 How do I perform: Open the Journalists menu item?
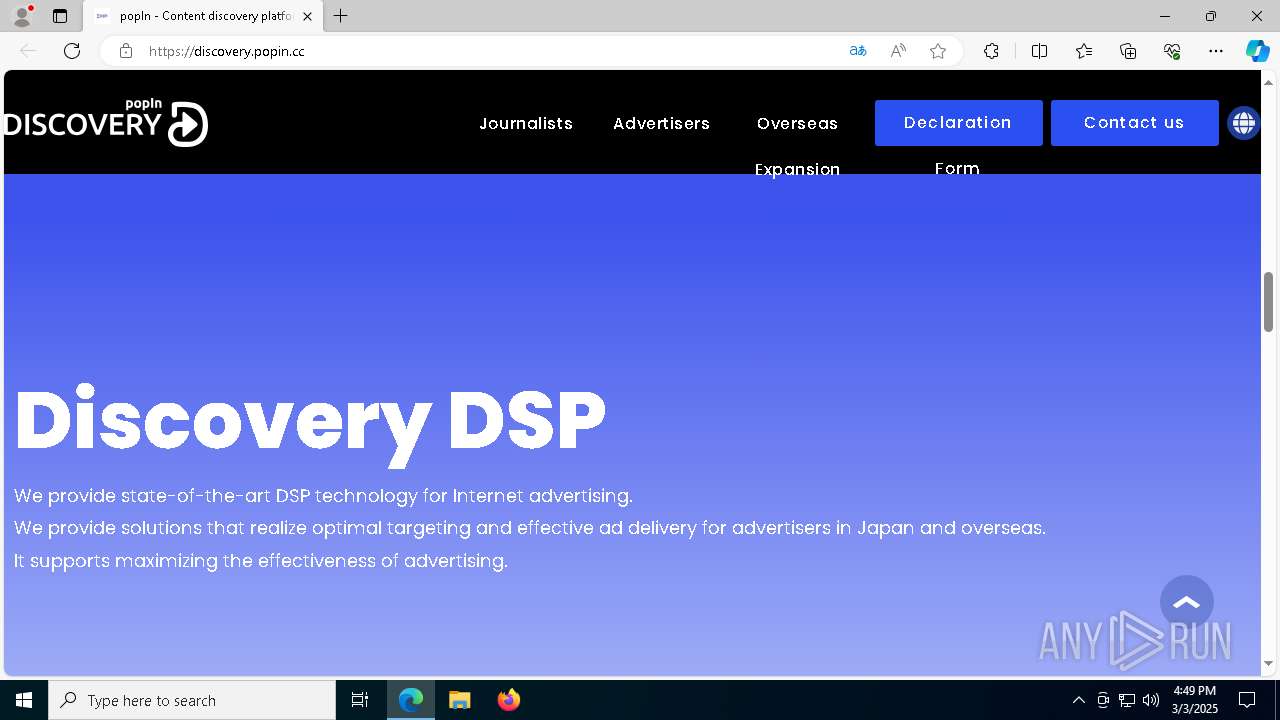(x=526, y=123)
